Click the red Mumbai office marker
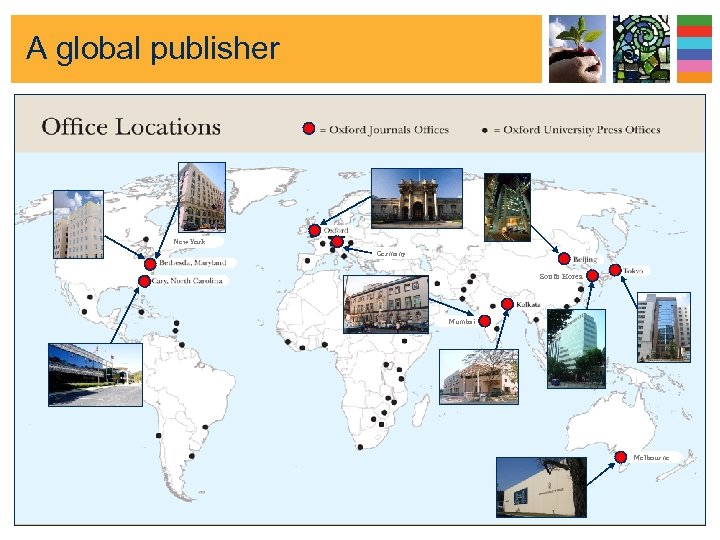Screen dimensions: 720x540 (x=484, y=321)
